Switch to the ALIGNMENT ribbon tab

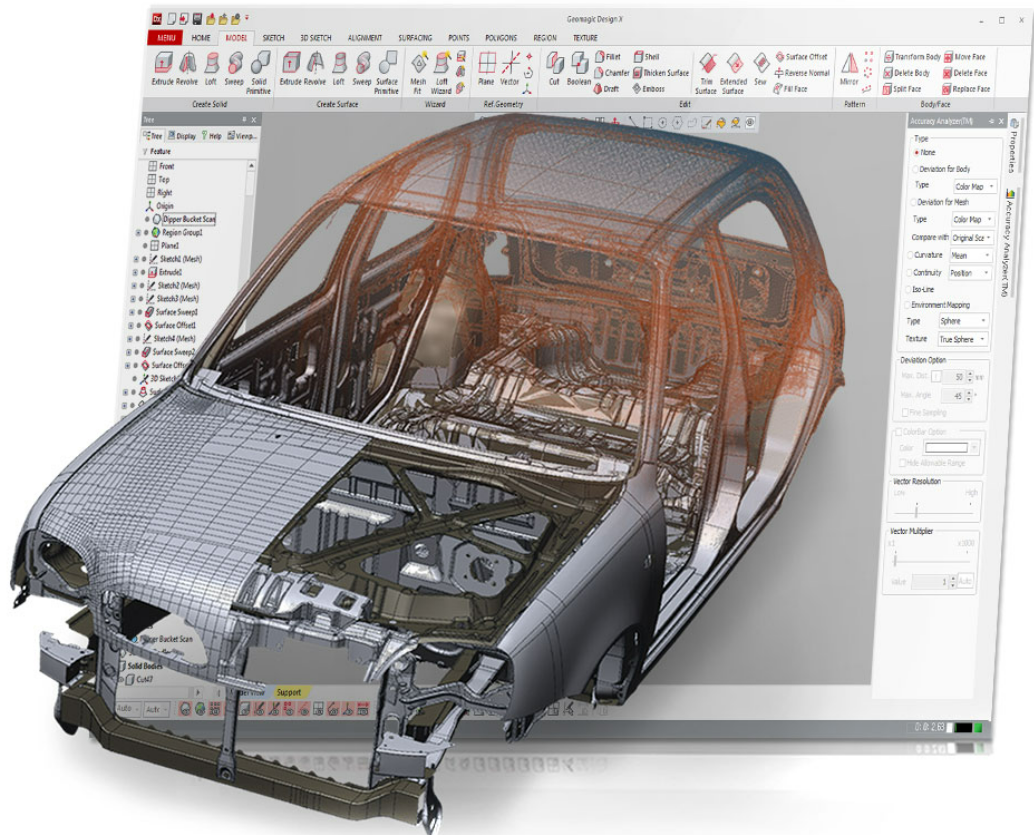(365, 38)
